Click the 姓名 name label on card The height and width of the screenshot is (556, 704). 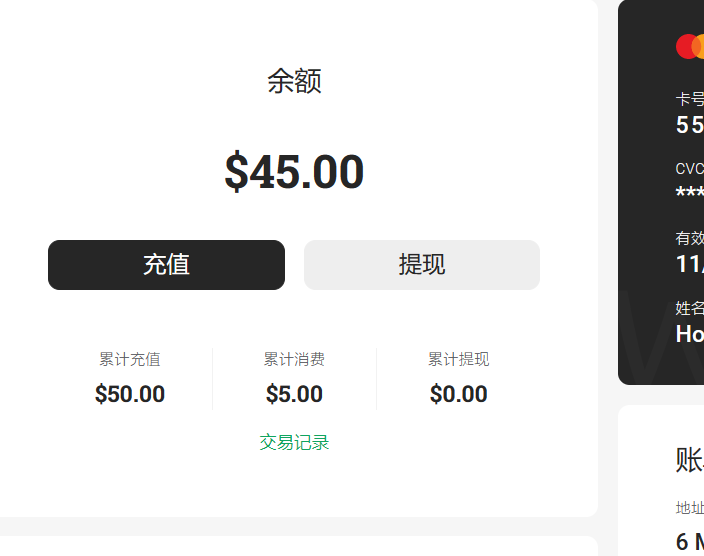click(690, 308)
